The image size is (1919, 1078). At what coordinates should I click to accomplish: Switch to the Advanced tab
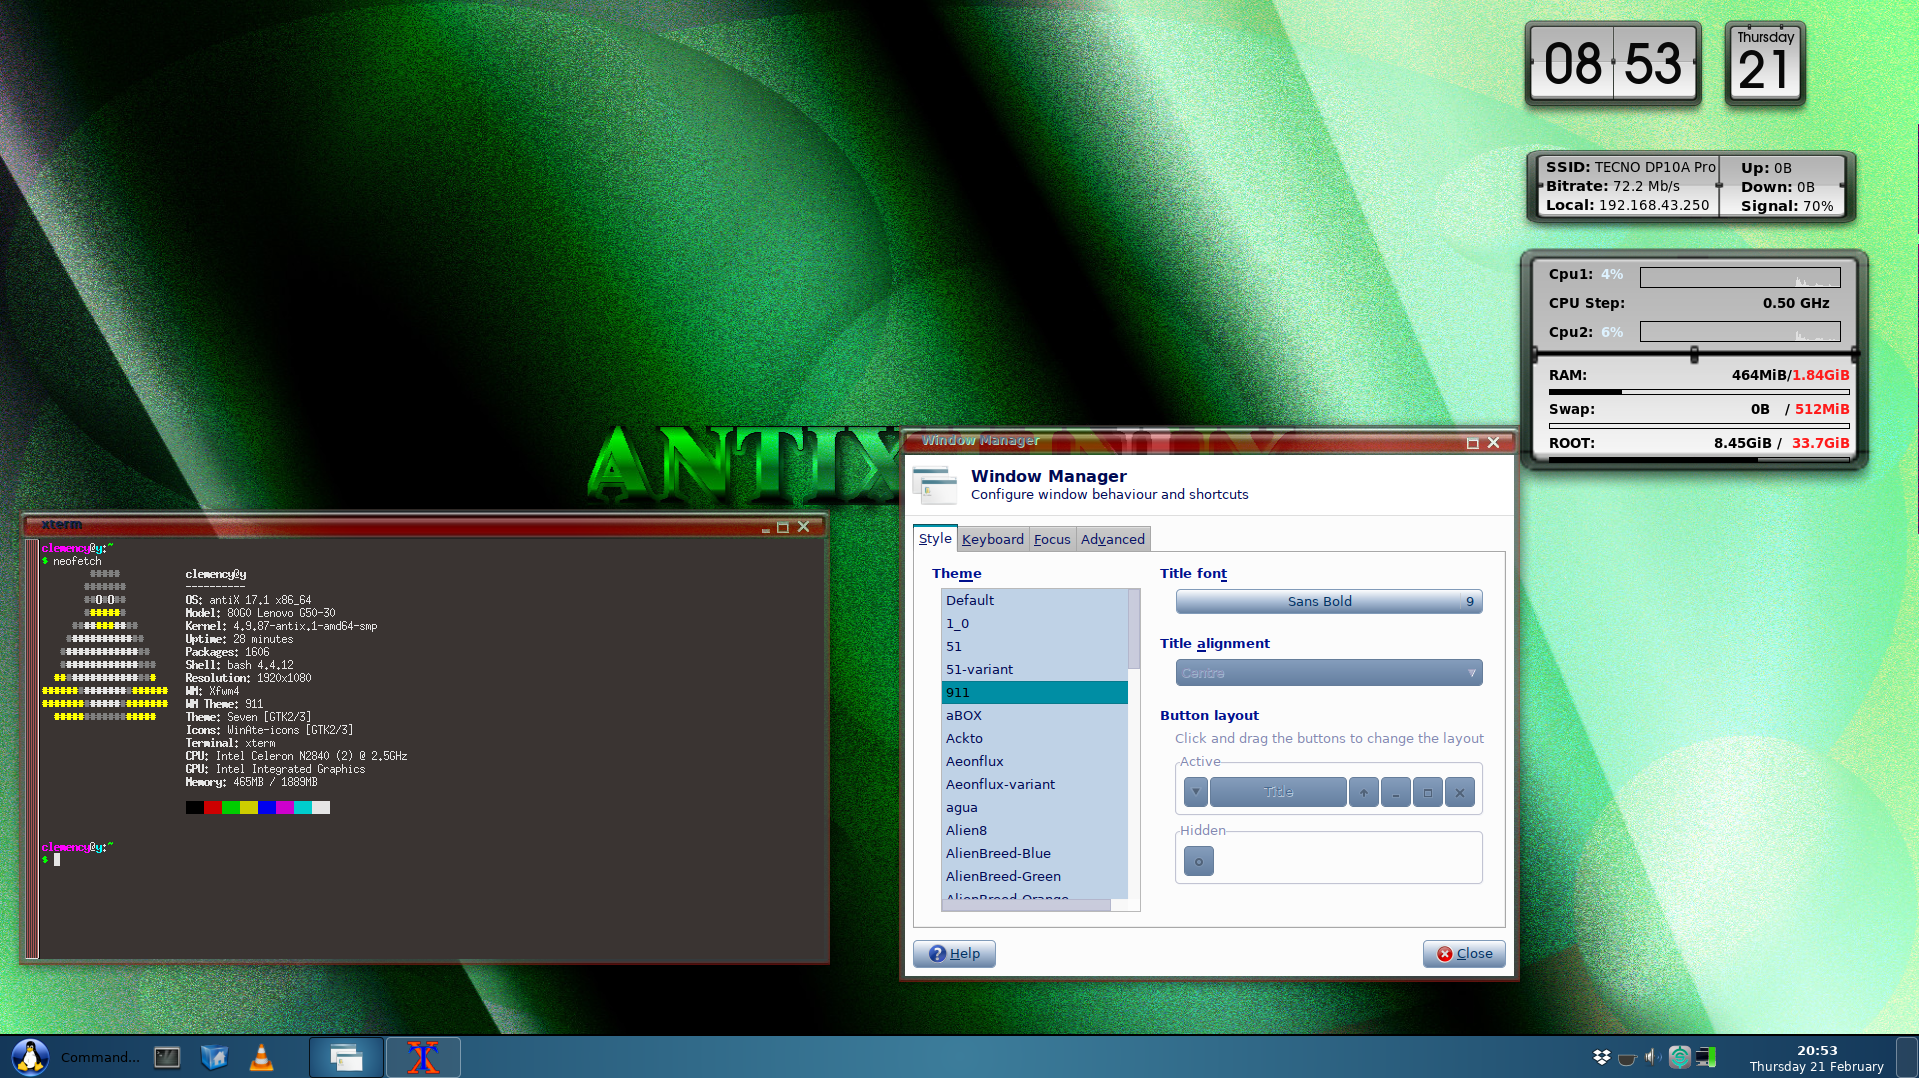pos(1113,539)
